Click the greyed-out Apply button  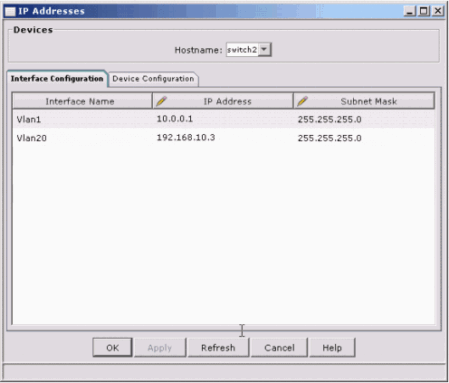[x=160, y=348]
